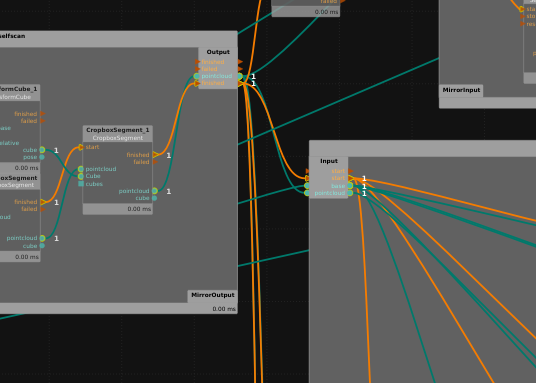The image size is (536, 383).
Task: Click the 0.00 ms timing bar of CropboxSegment_1
Action: [118, 209]
